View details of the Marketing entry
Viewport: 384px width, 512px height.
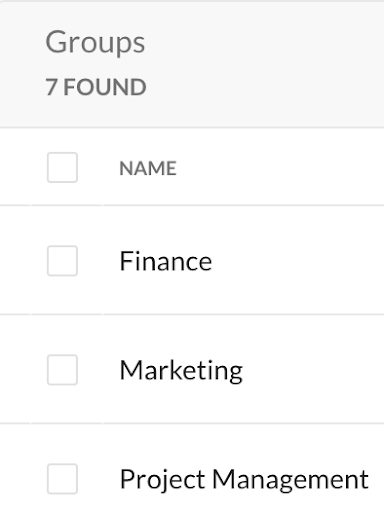(x=181, y=371)
